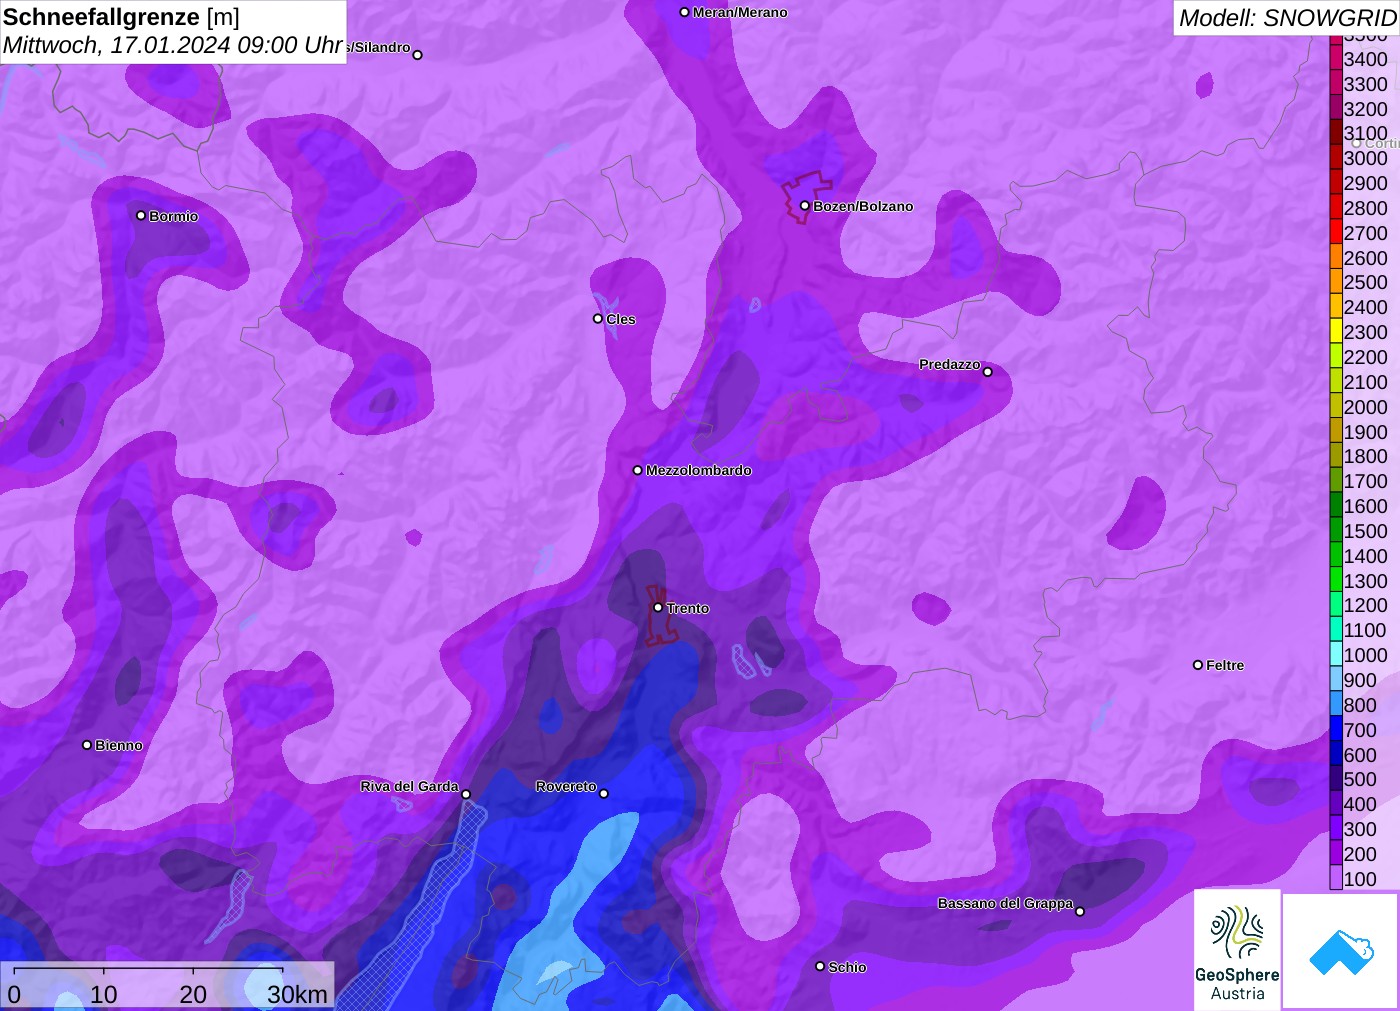
Task: Click the legend value '500'
Action: [1360, 779]
